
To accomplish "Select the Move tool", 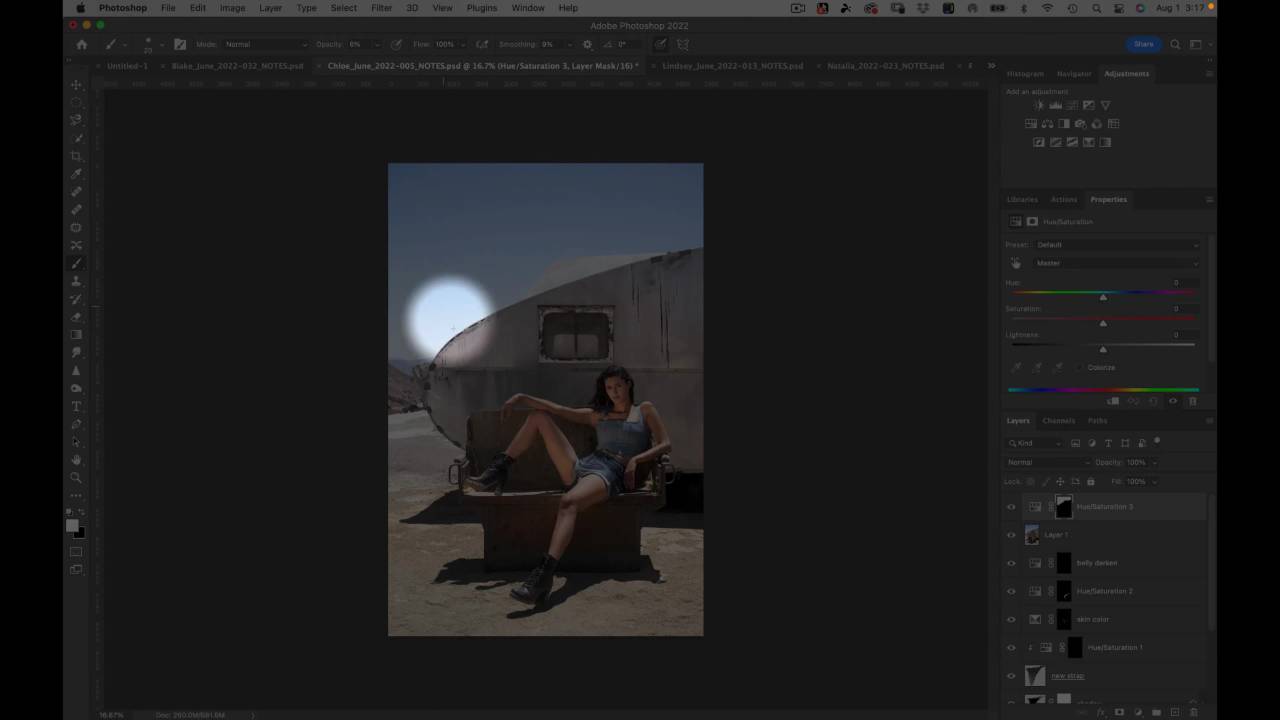I will [76, 85].
